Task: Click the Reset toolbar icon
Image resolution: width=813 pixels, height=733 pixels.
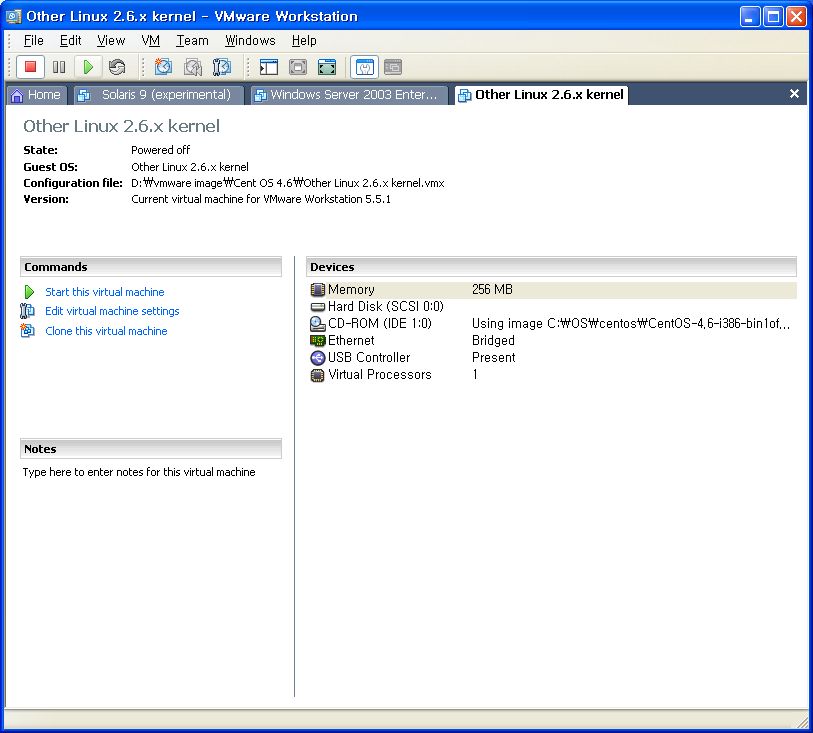Action: 117,67
